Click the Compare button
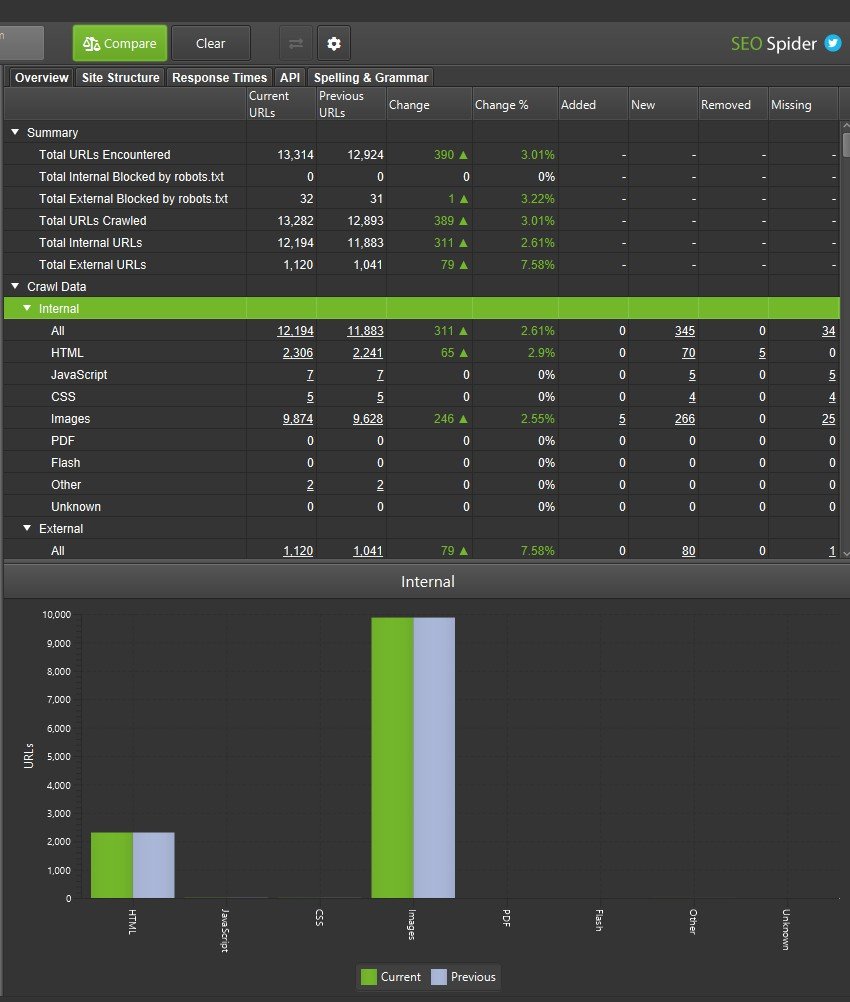The width and height of the screenshot is (850, 1002). [x=120, y=44]
